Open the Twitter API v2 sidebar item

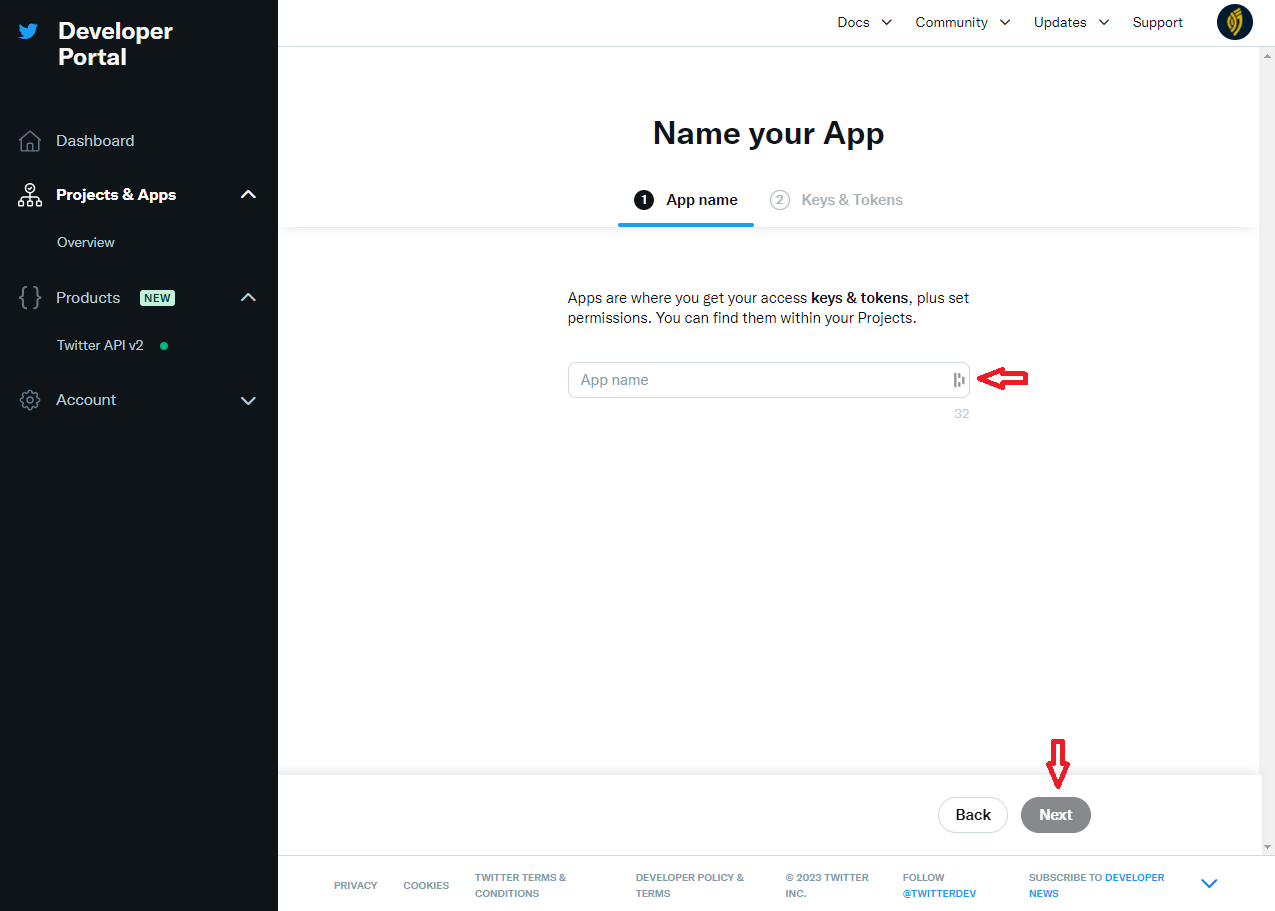(100, 345)
